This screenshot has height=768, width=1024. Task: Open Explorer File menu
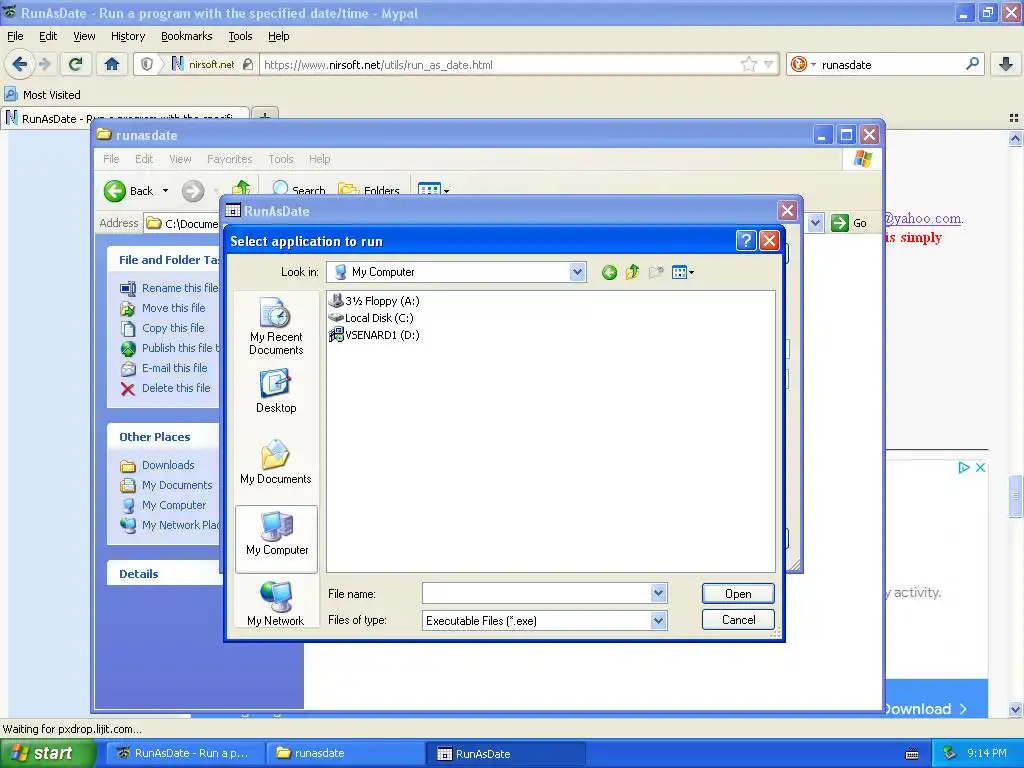[x=112, y=159]
